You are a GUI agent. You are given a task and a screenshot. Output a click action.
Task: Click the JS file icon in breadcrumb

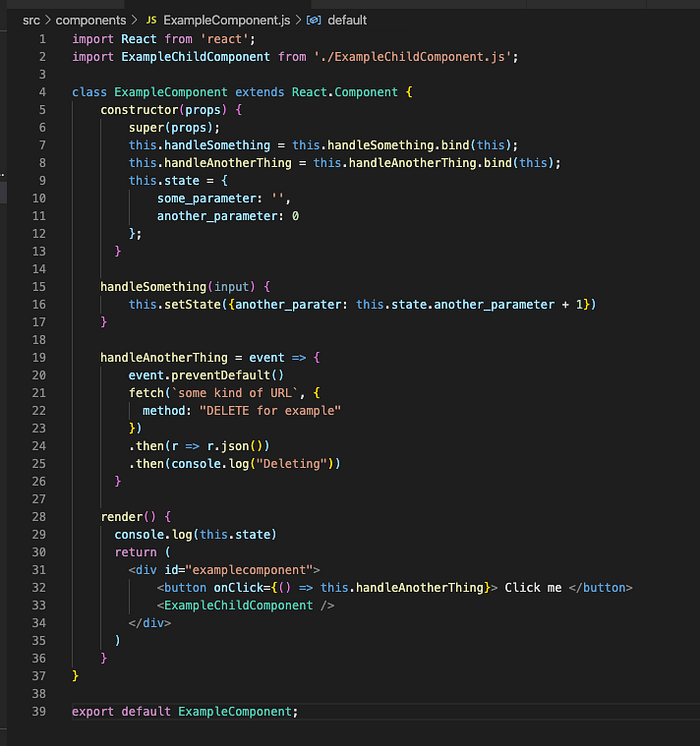(151, 20)
